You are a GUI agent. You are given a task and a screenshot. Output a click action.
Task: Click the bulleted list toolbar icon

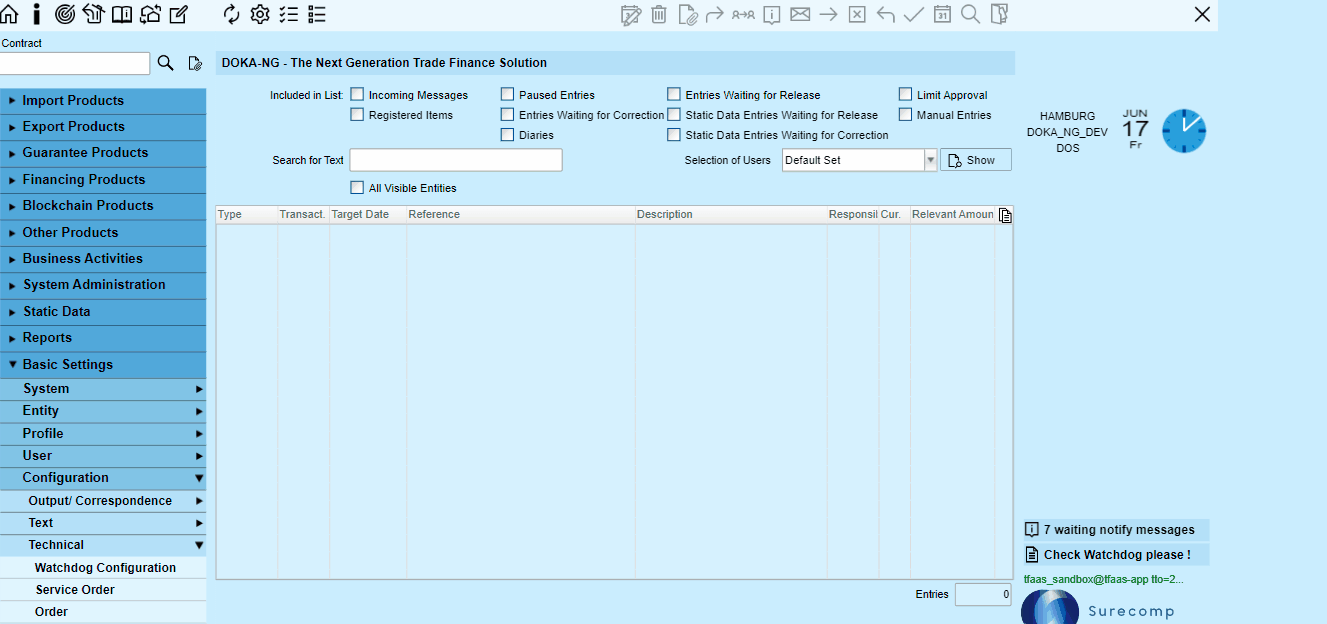pos(317,14)
